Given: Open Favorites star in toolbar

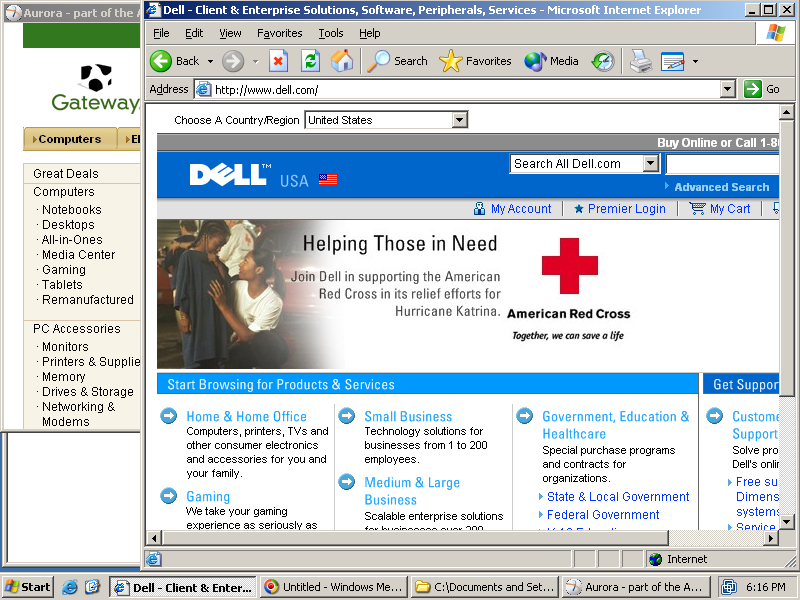Looking at the screenshot, I should pyautogui.click(x=451, y=61).
